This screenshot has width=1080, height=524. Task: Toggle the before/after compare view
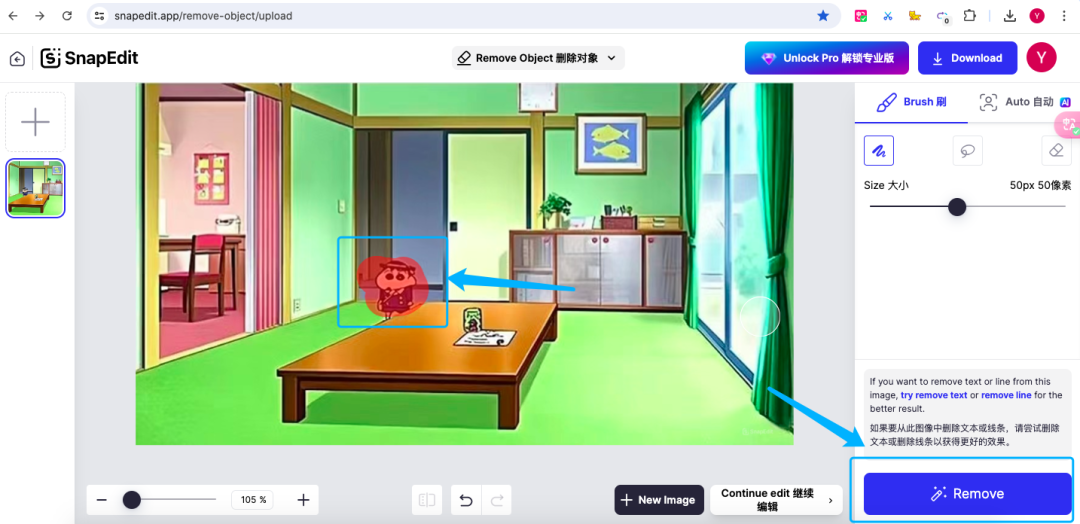click(x=427, y=500)
